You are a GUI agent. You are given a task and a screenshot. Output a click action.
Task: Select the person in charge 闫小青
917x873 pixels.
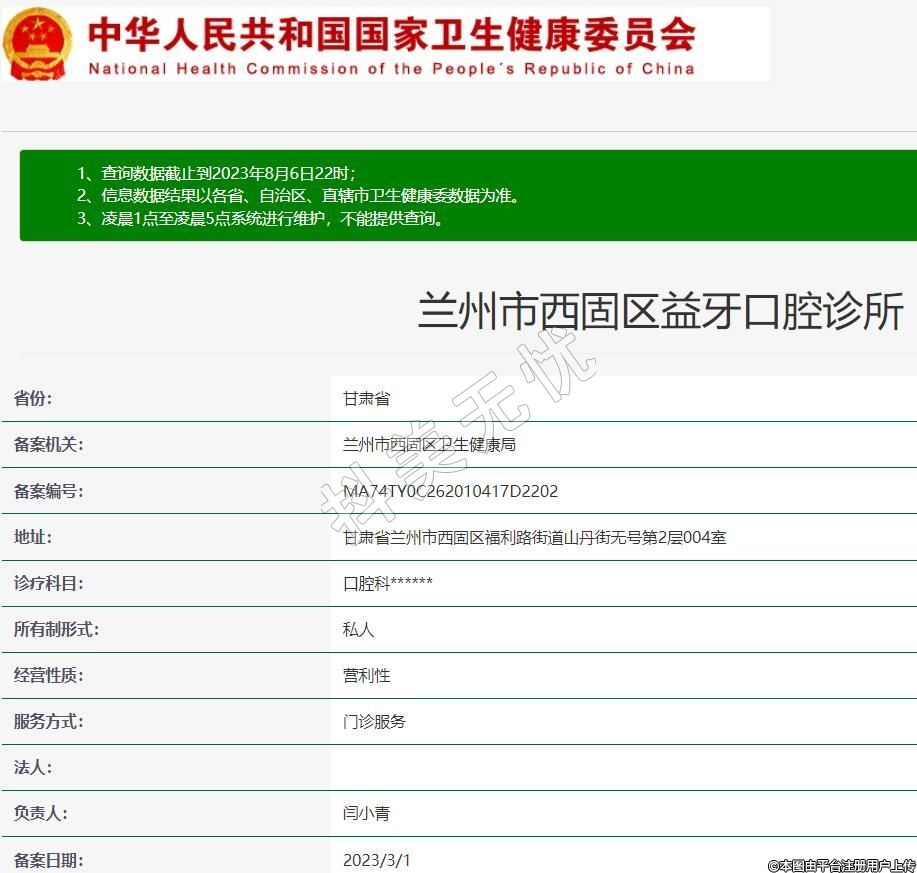(x=366, y=813)
